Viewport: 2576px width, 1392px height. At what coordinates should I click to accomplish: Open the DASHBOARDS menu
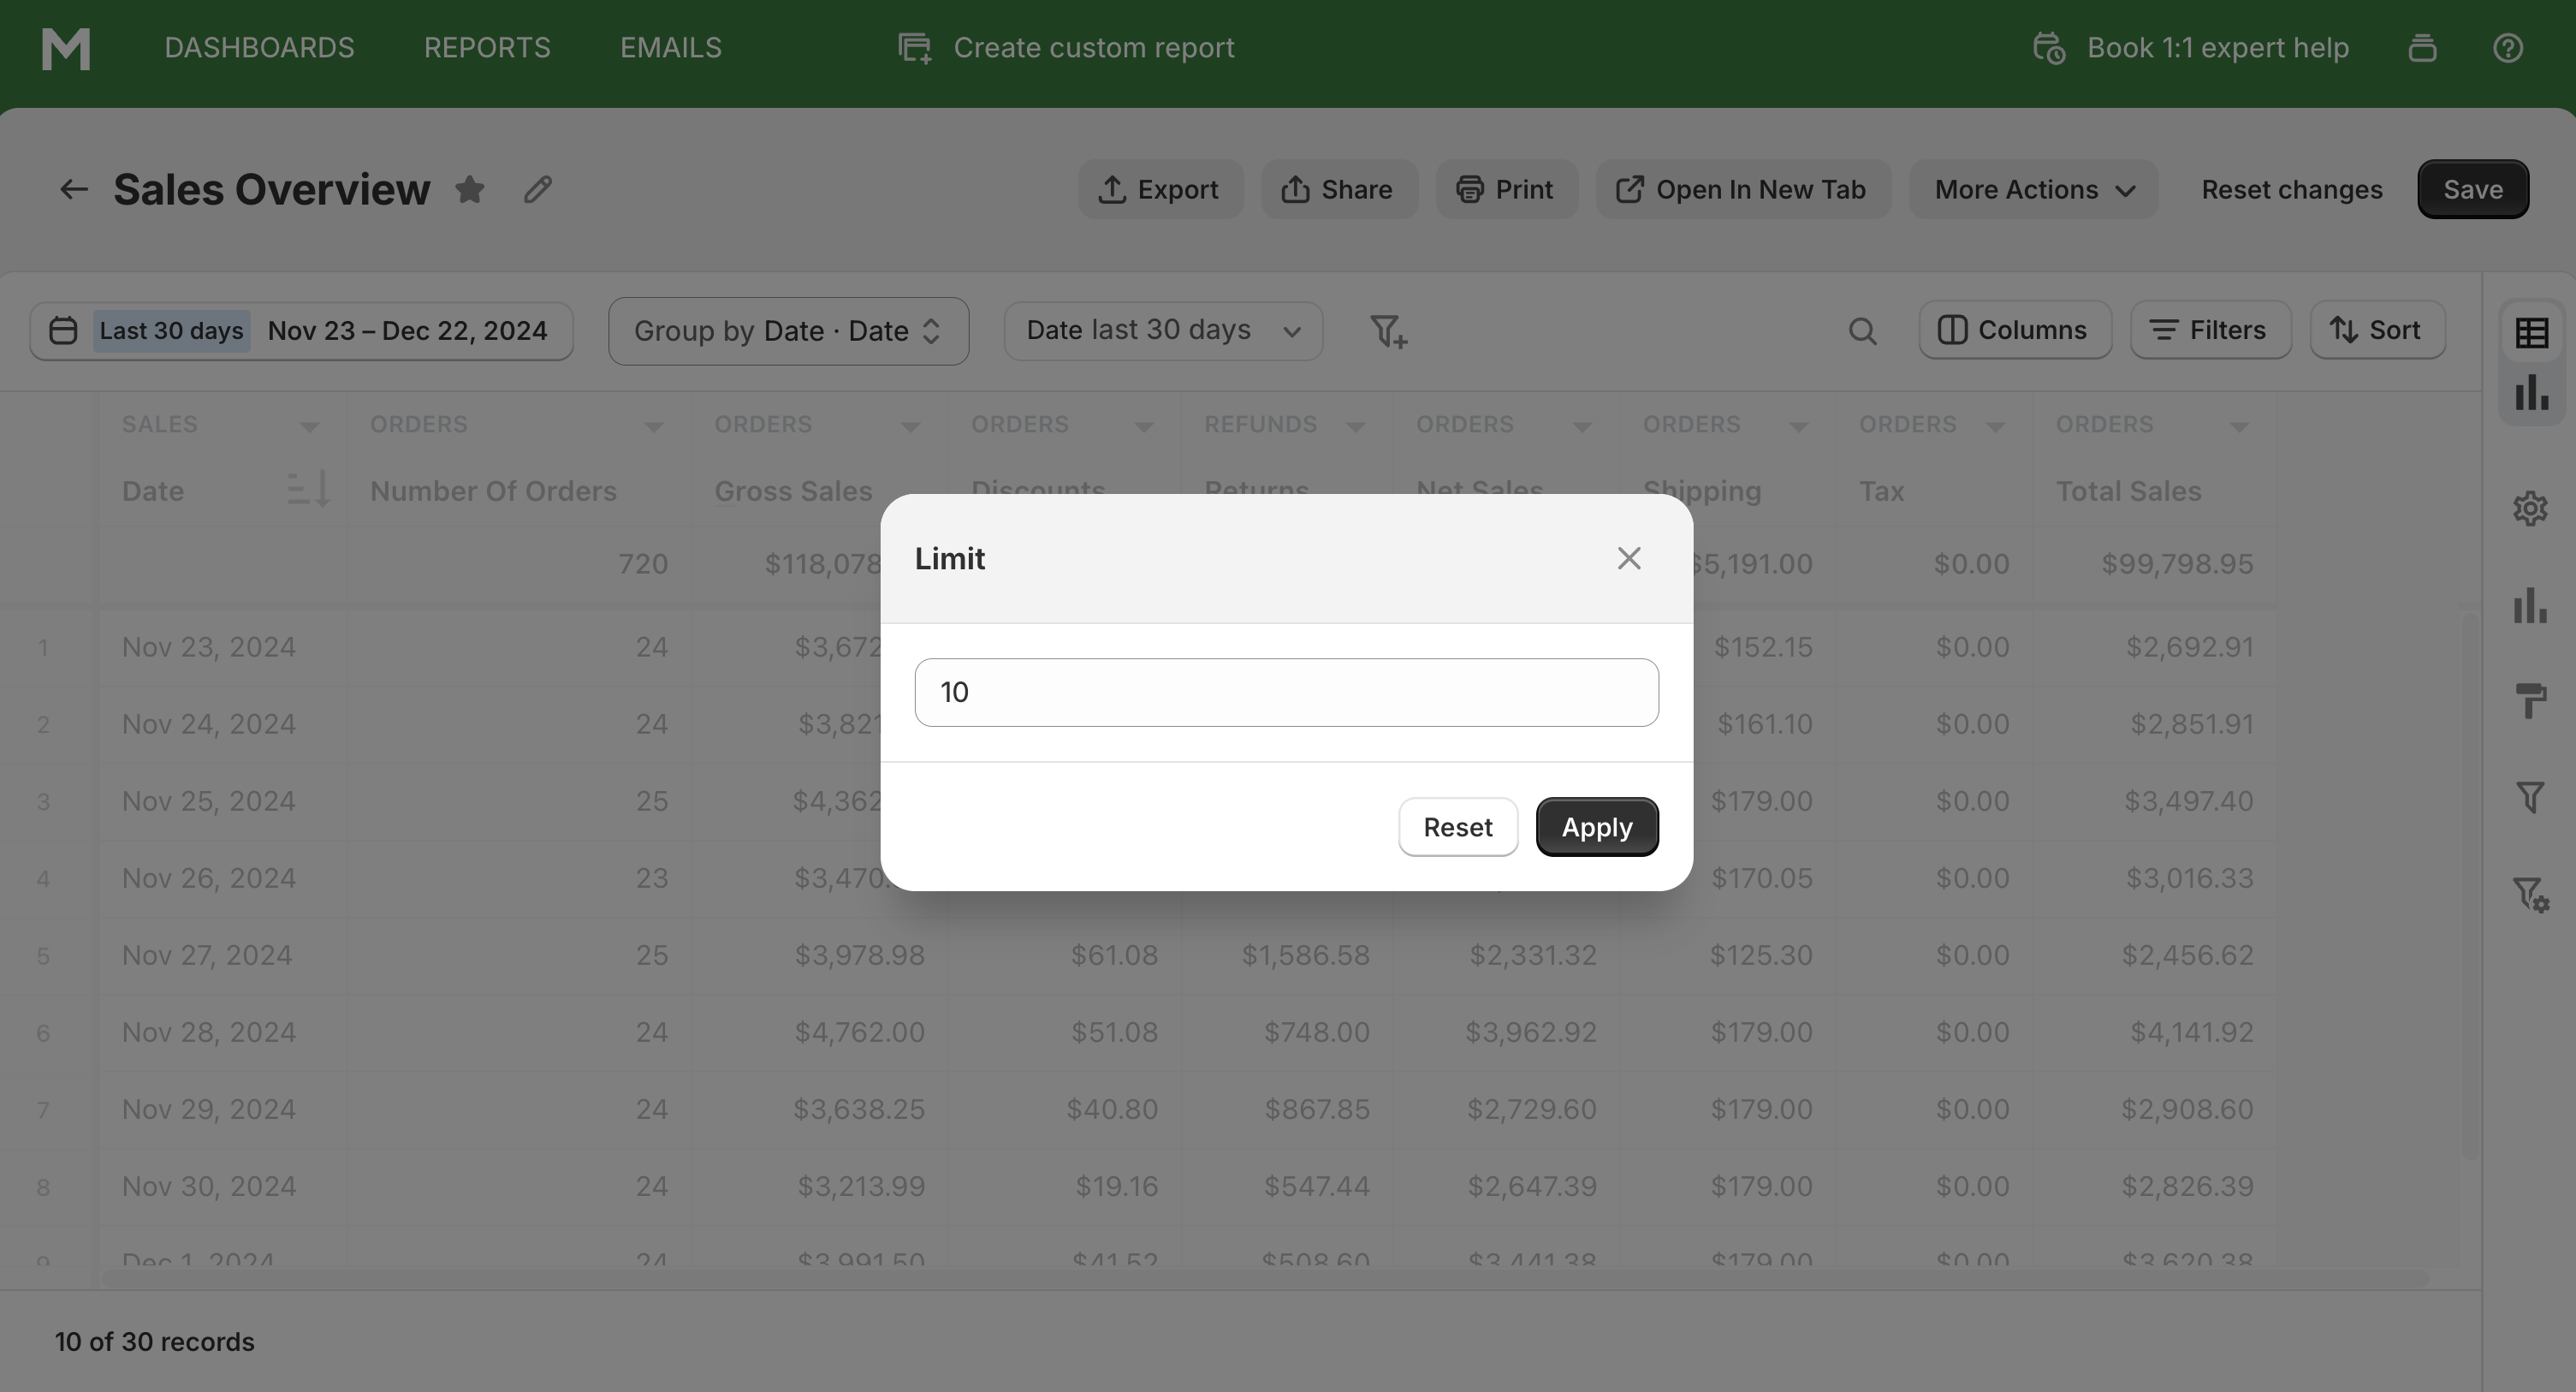pos(259,48)
